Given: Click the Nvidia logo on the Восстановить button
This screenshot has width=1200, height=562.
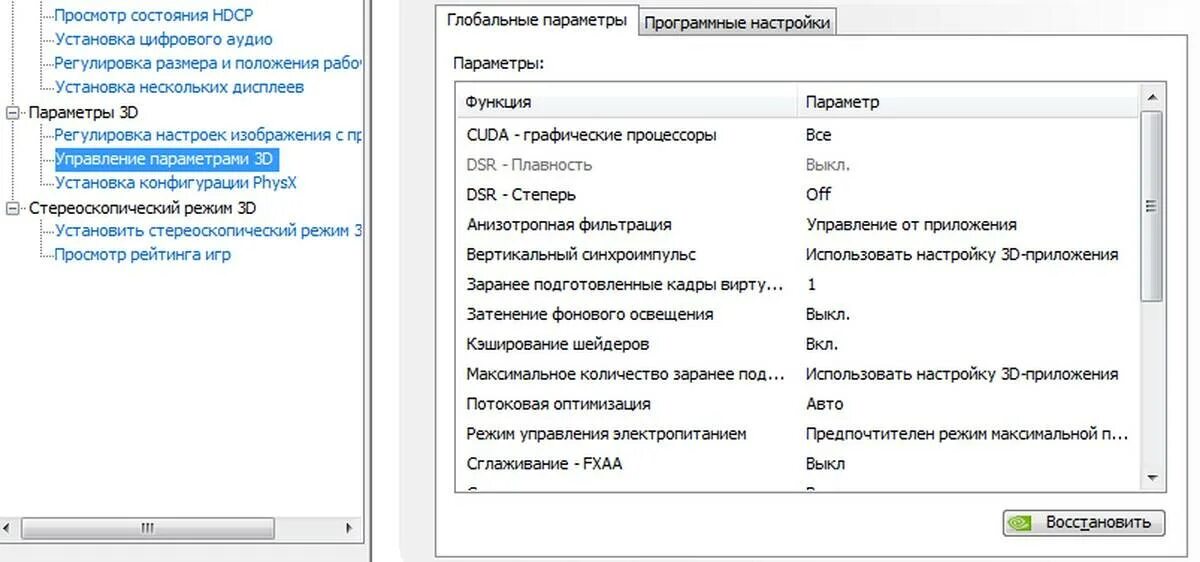Looking at the screenshot, I should click(x=1020, y=522).
